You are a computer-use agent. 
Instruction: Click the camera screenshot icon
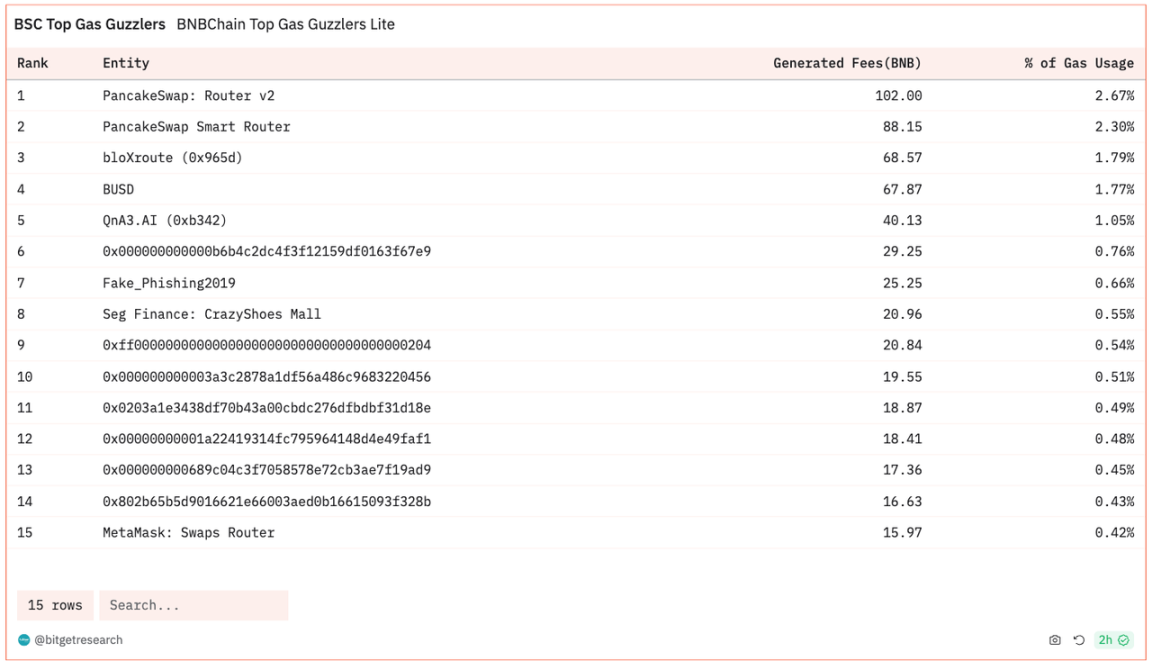1054,640
